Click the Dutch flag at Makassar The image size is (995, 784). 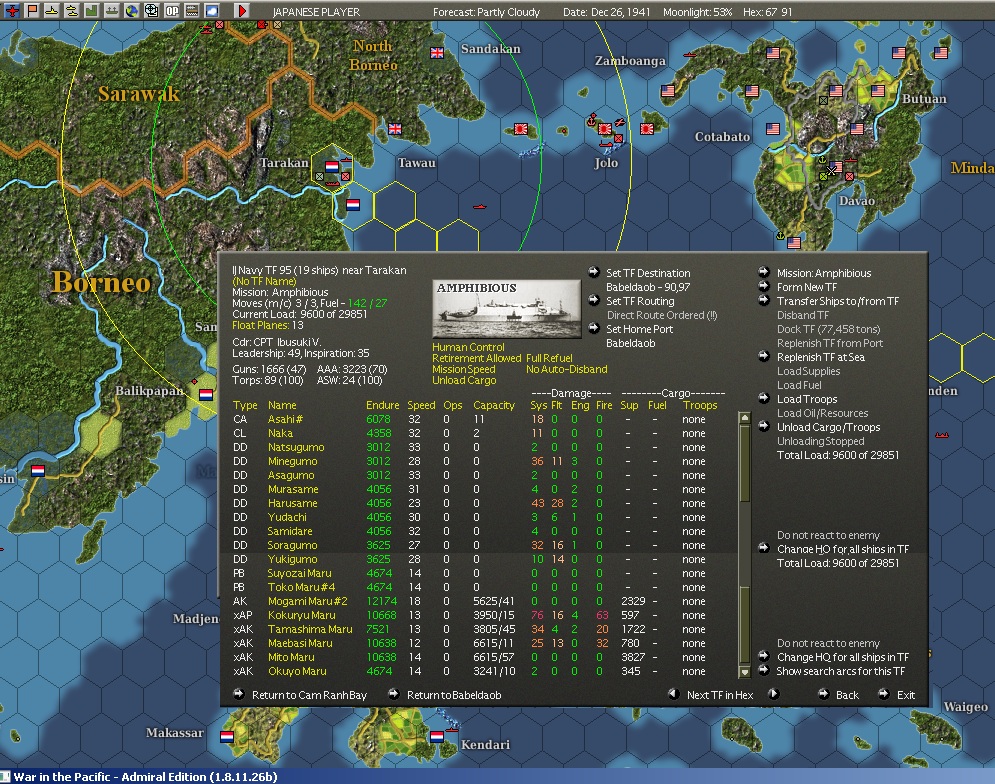pos(227,737)
